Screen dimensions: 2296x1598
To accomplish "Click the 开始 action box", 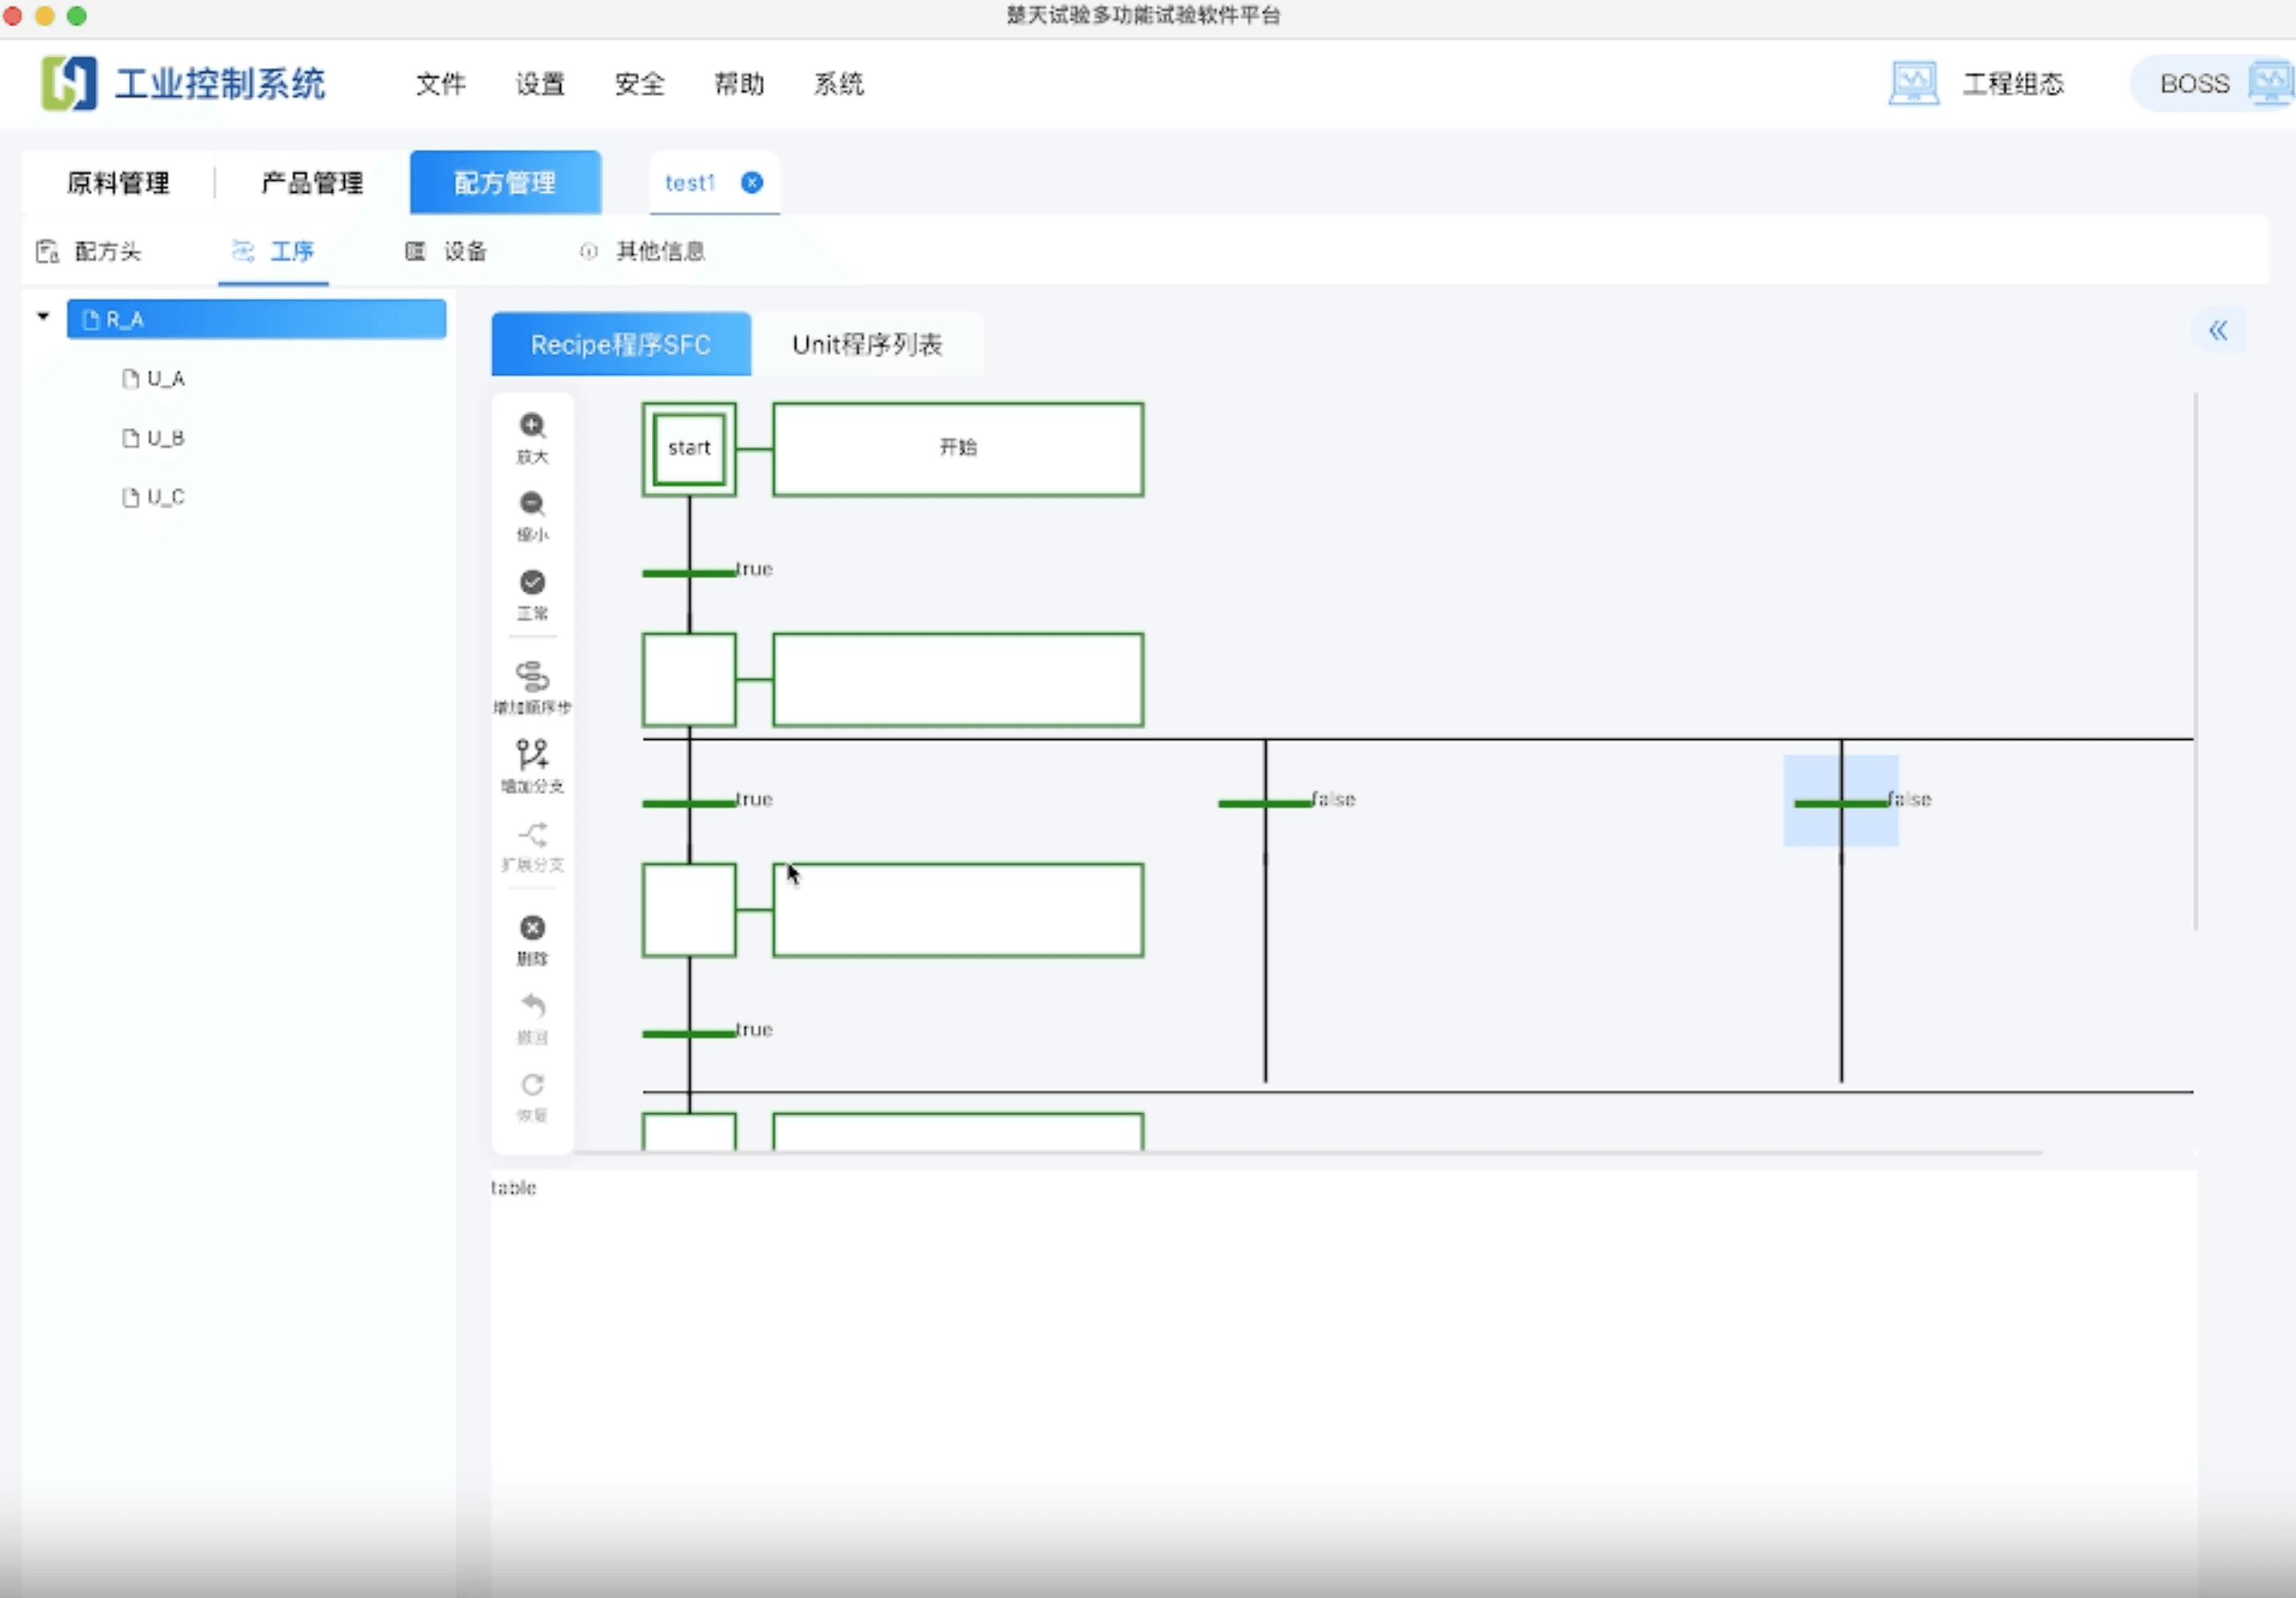I will 958,449.
